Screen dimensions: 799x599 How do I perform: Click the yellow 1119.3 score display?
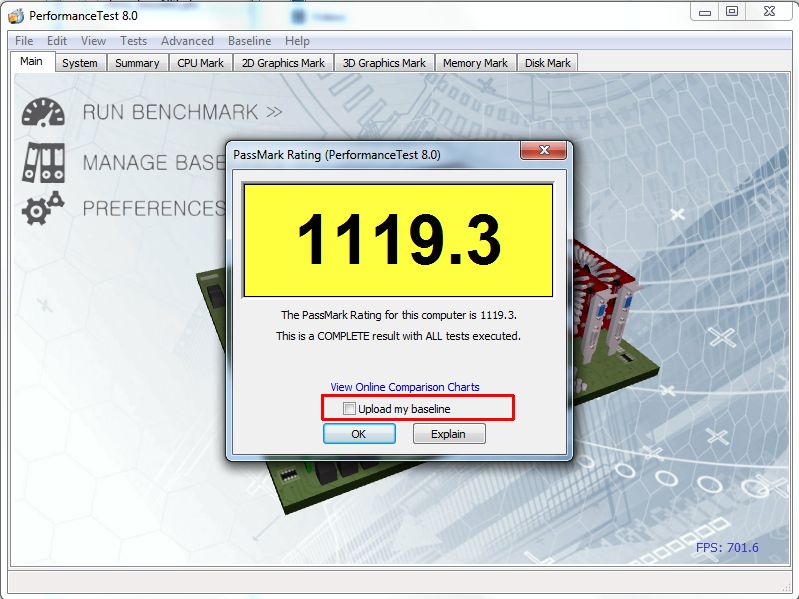pyautogui.click(x=398, y=240)
